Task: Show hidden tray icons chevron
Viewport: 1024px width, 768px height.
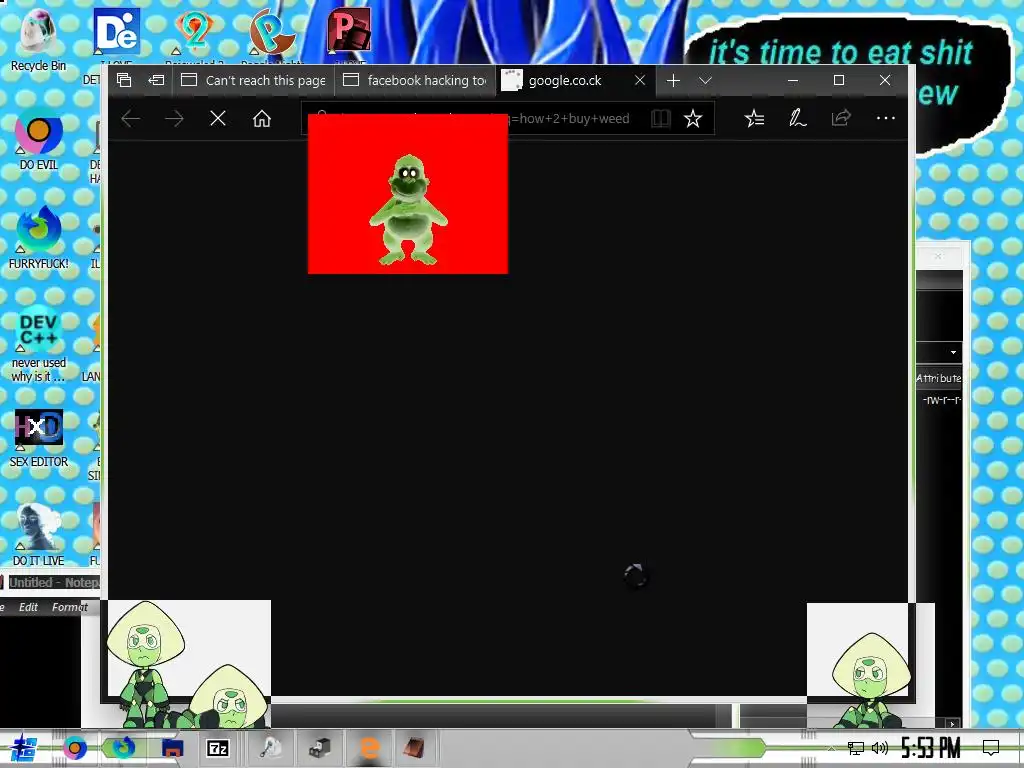Action: [831, 748]
